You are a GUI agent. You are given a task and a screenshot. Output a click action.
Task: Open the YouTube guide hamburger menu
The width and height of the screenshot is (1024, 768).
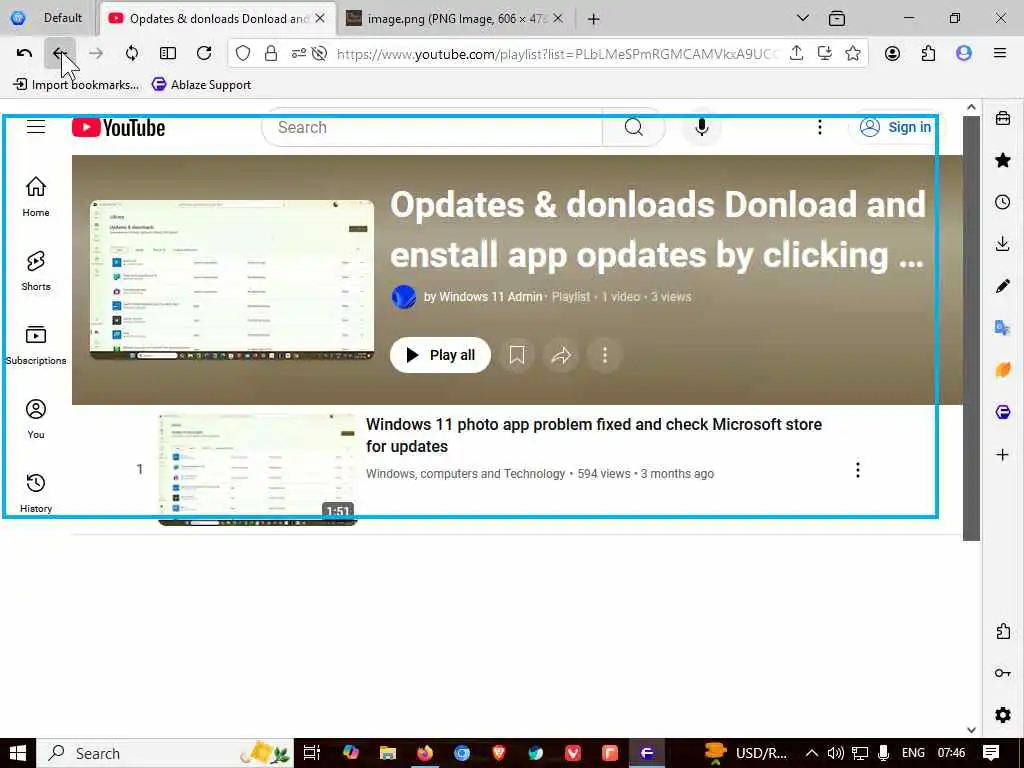(36, 127)
